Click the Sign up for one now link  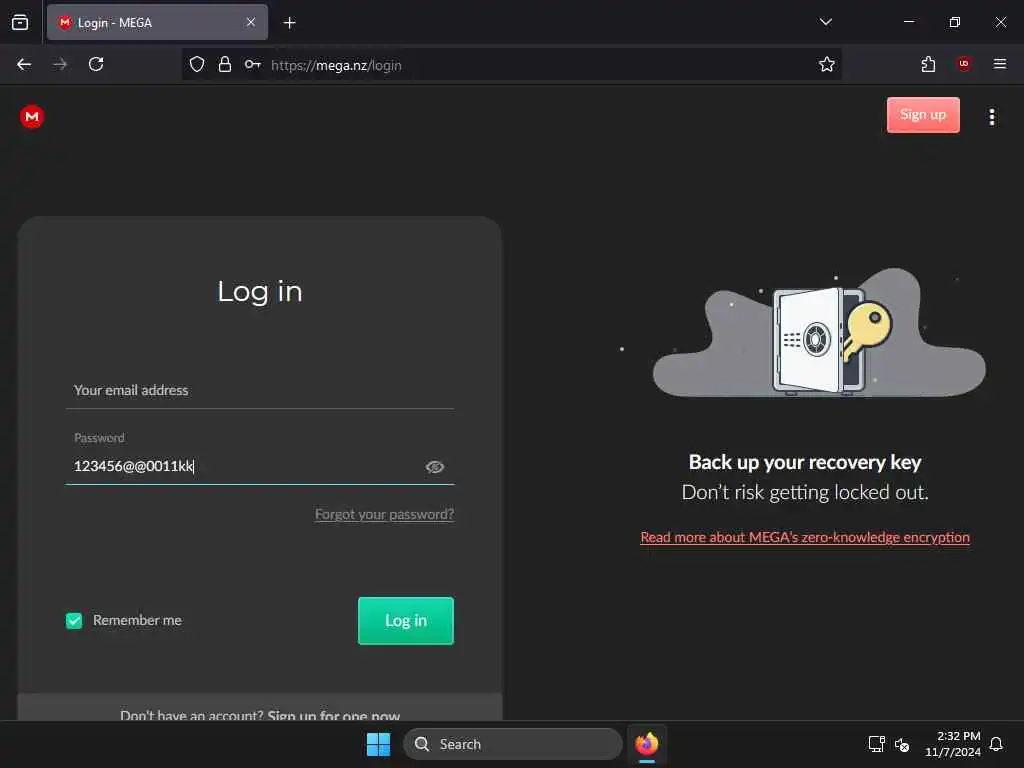(334, 715)
